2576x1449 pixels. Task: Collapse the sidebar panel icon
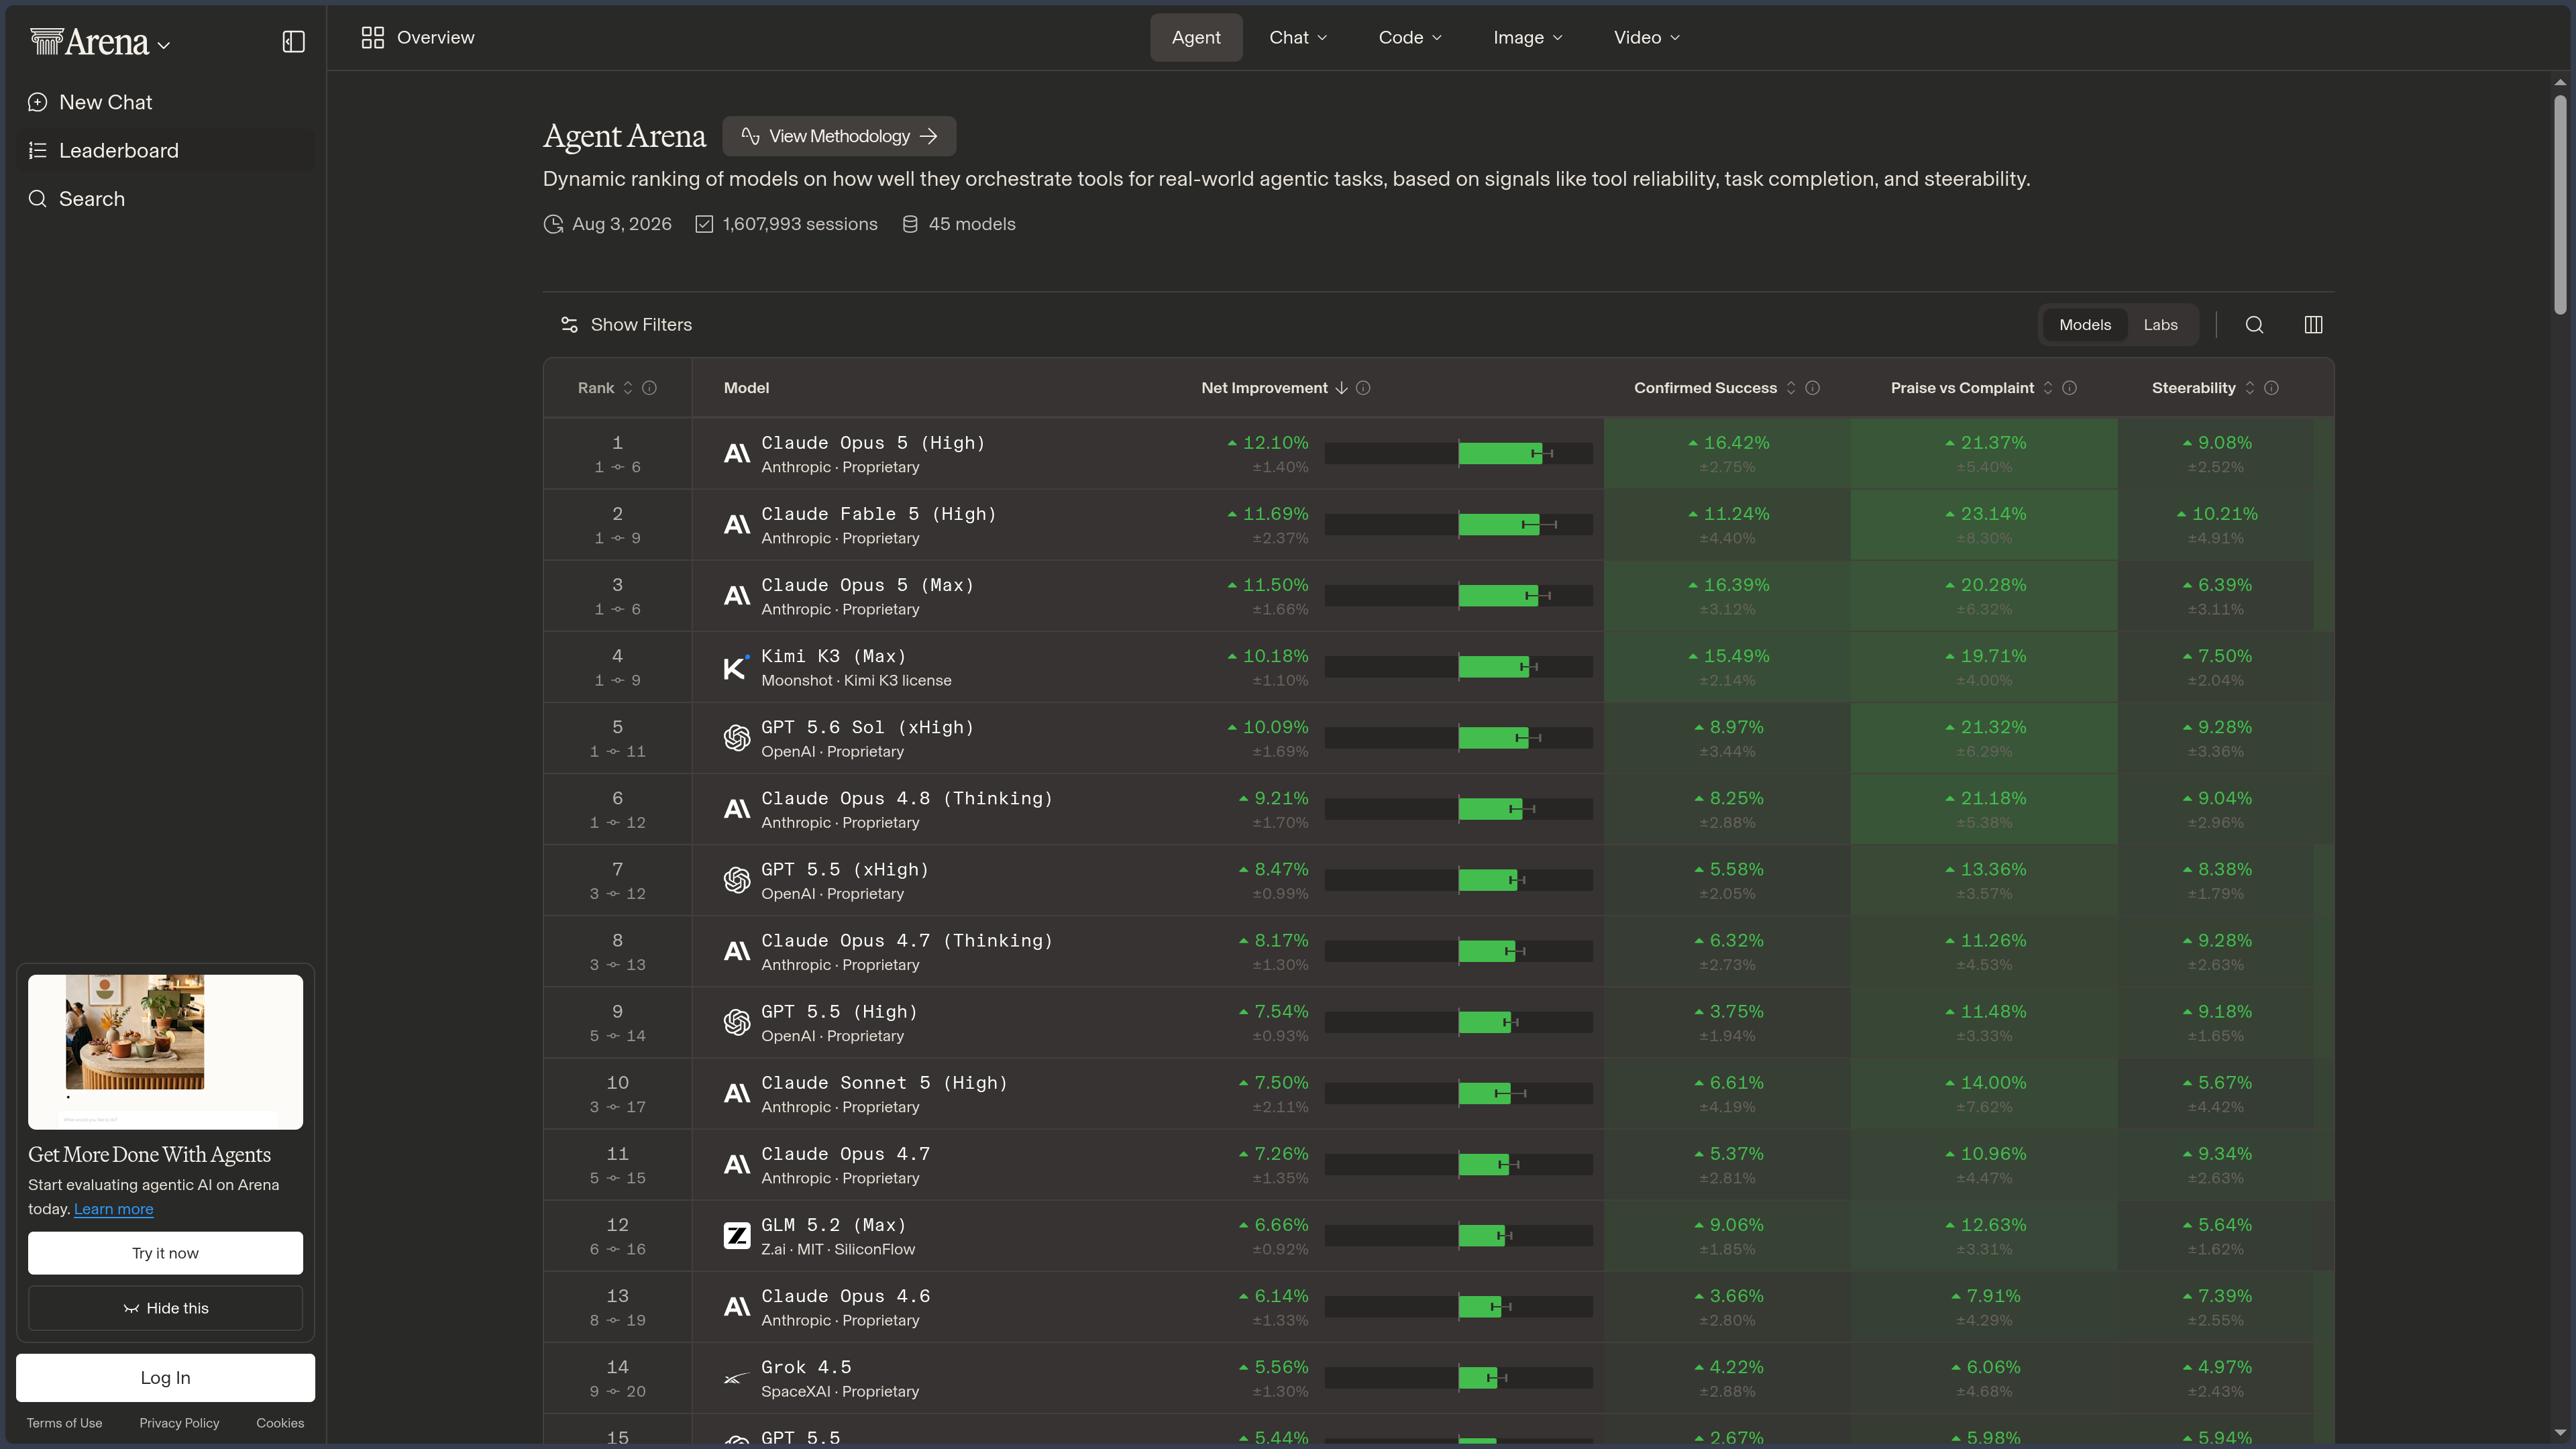(293, 41)
